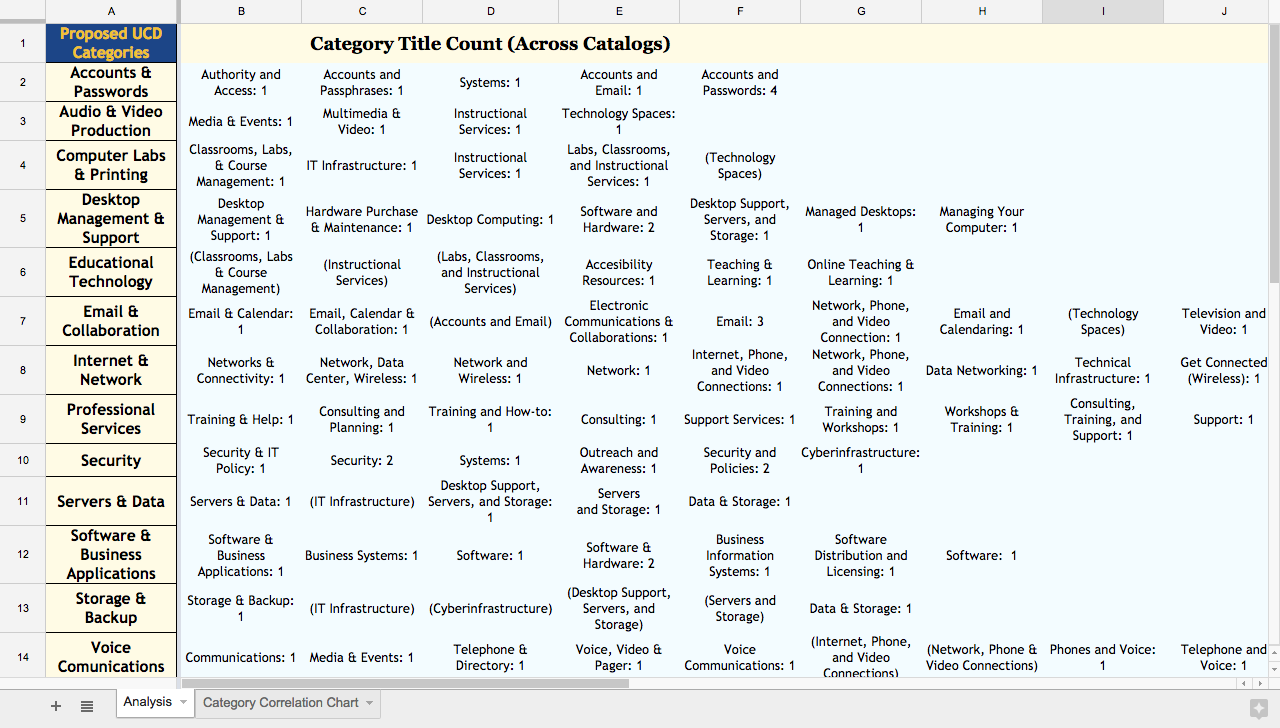
Task: Select column D header
Action: tap(490, 11)
